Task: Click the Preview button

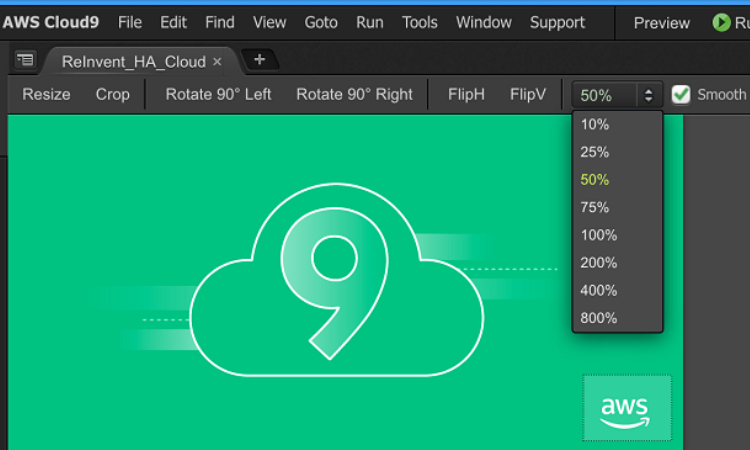Action: point(662,23)
